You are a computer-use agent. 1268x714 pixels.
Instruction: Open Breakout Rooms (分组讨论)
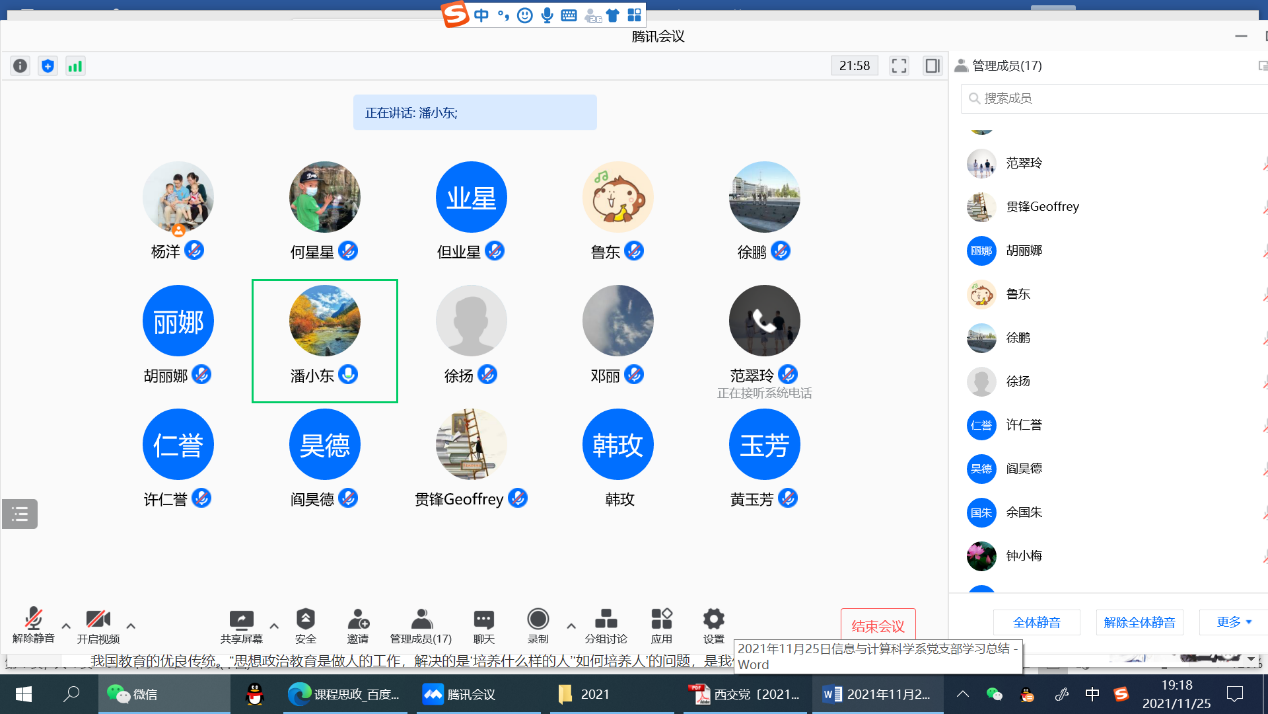606,626
